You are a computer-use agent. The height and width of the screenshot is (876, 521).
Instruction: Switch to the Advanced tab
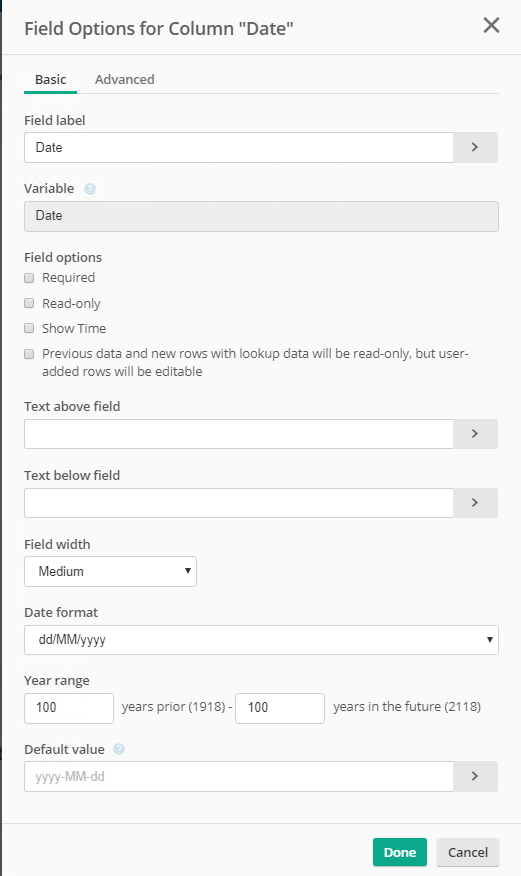point(125,79)
